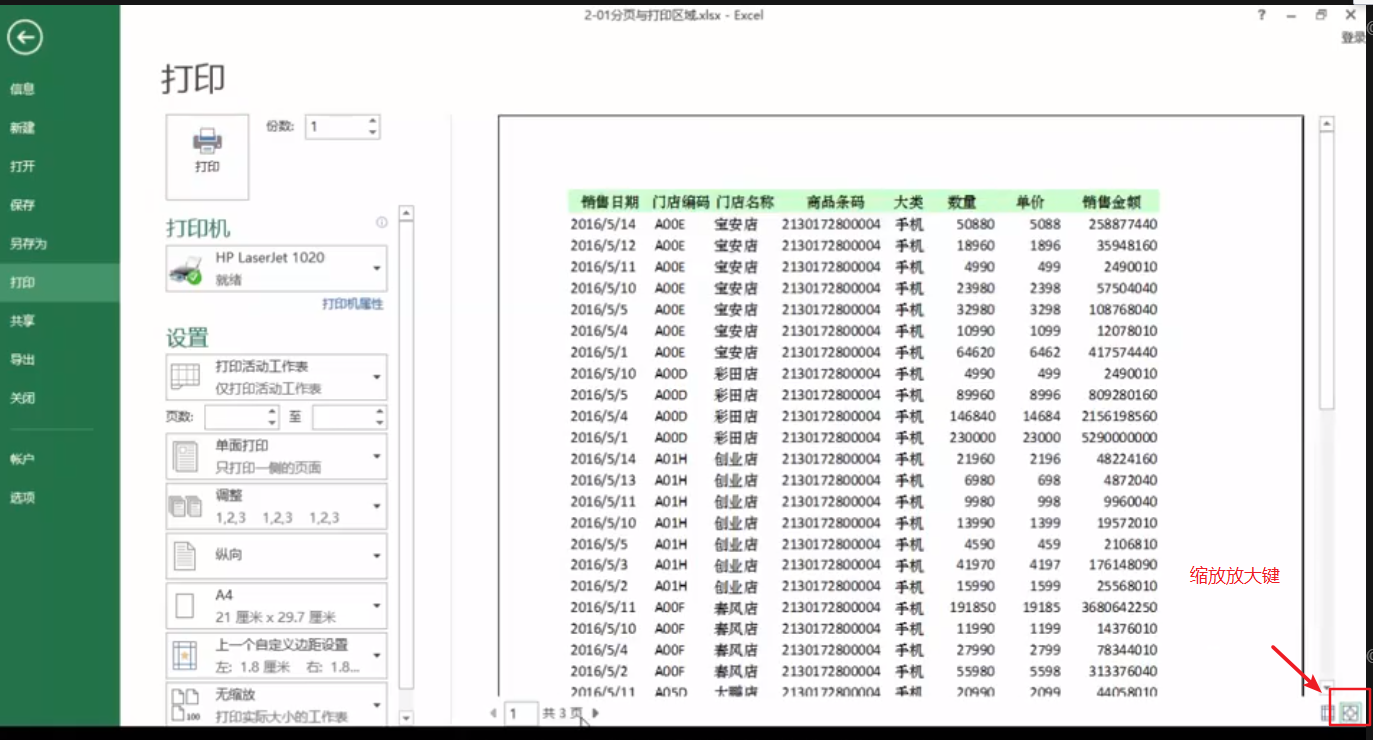Click the value 5290000000 in preview
Viewport: 1373px width, 740px height.
coord(1119,438)
